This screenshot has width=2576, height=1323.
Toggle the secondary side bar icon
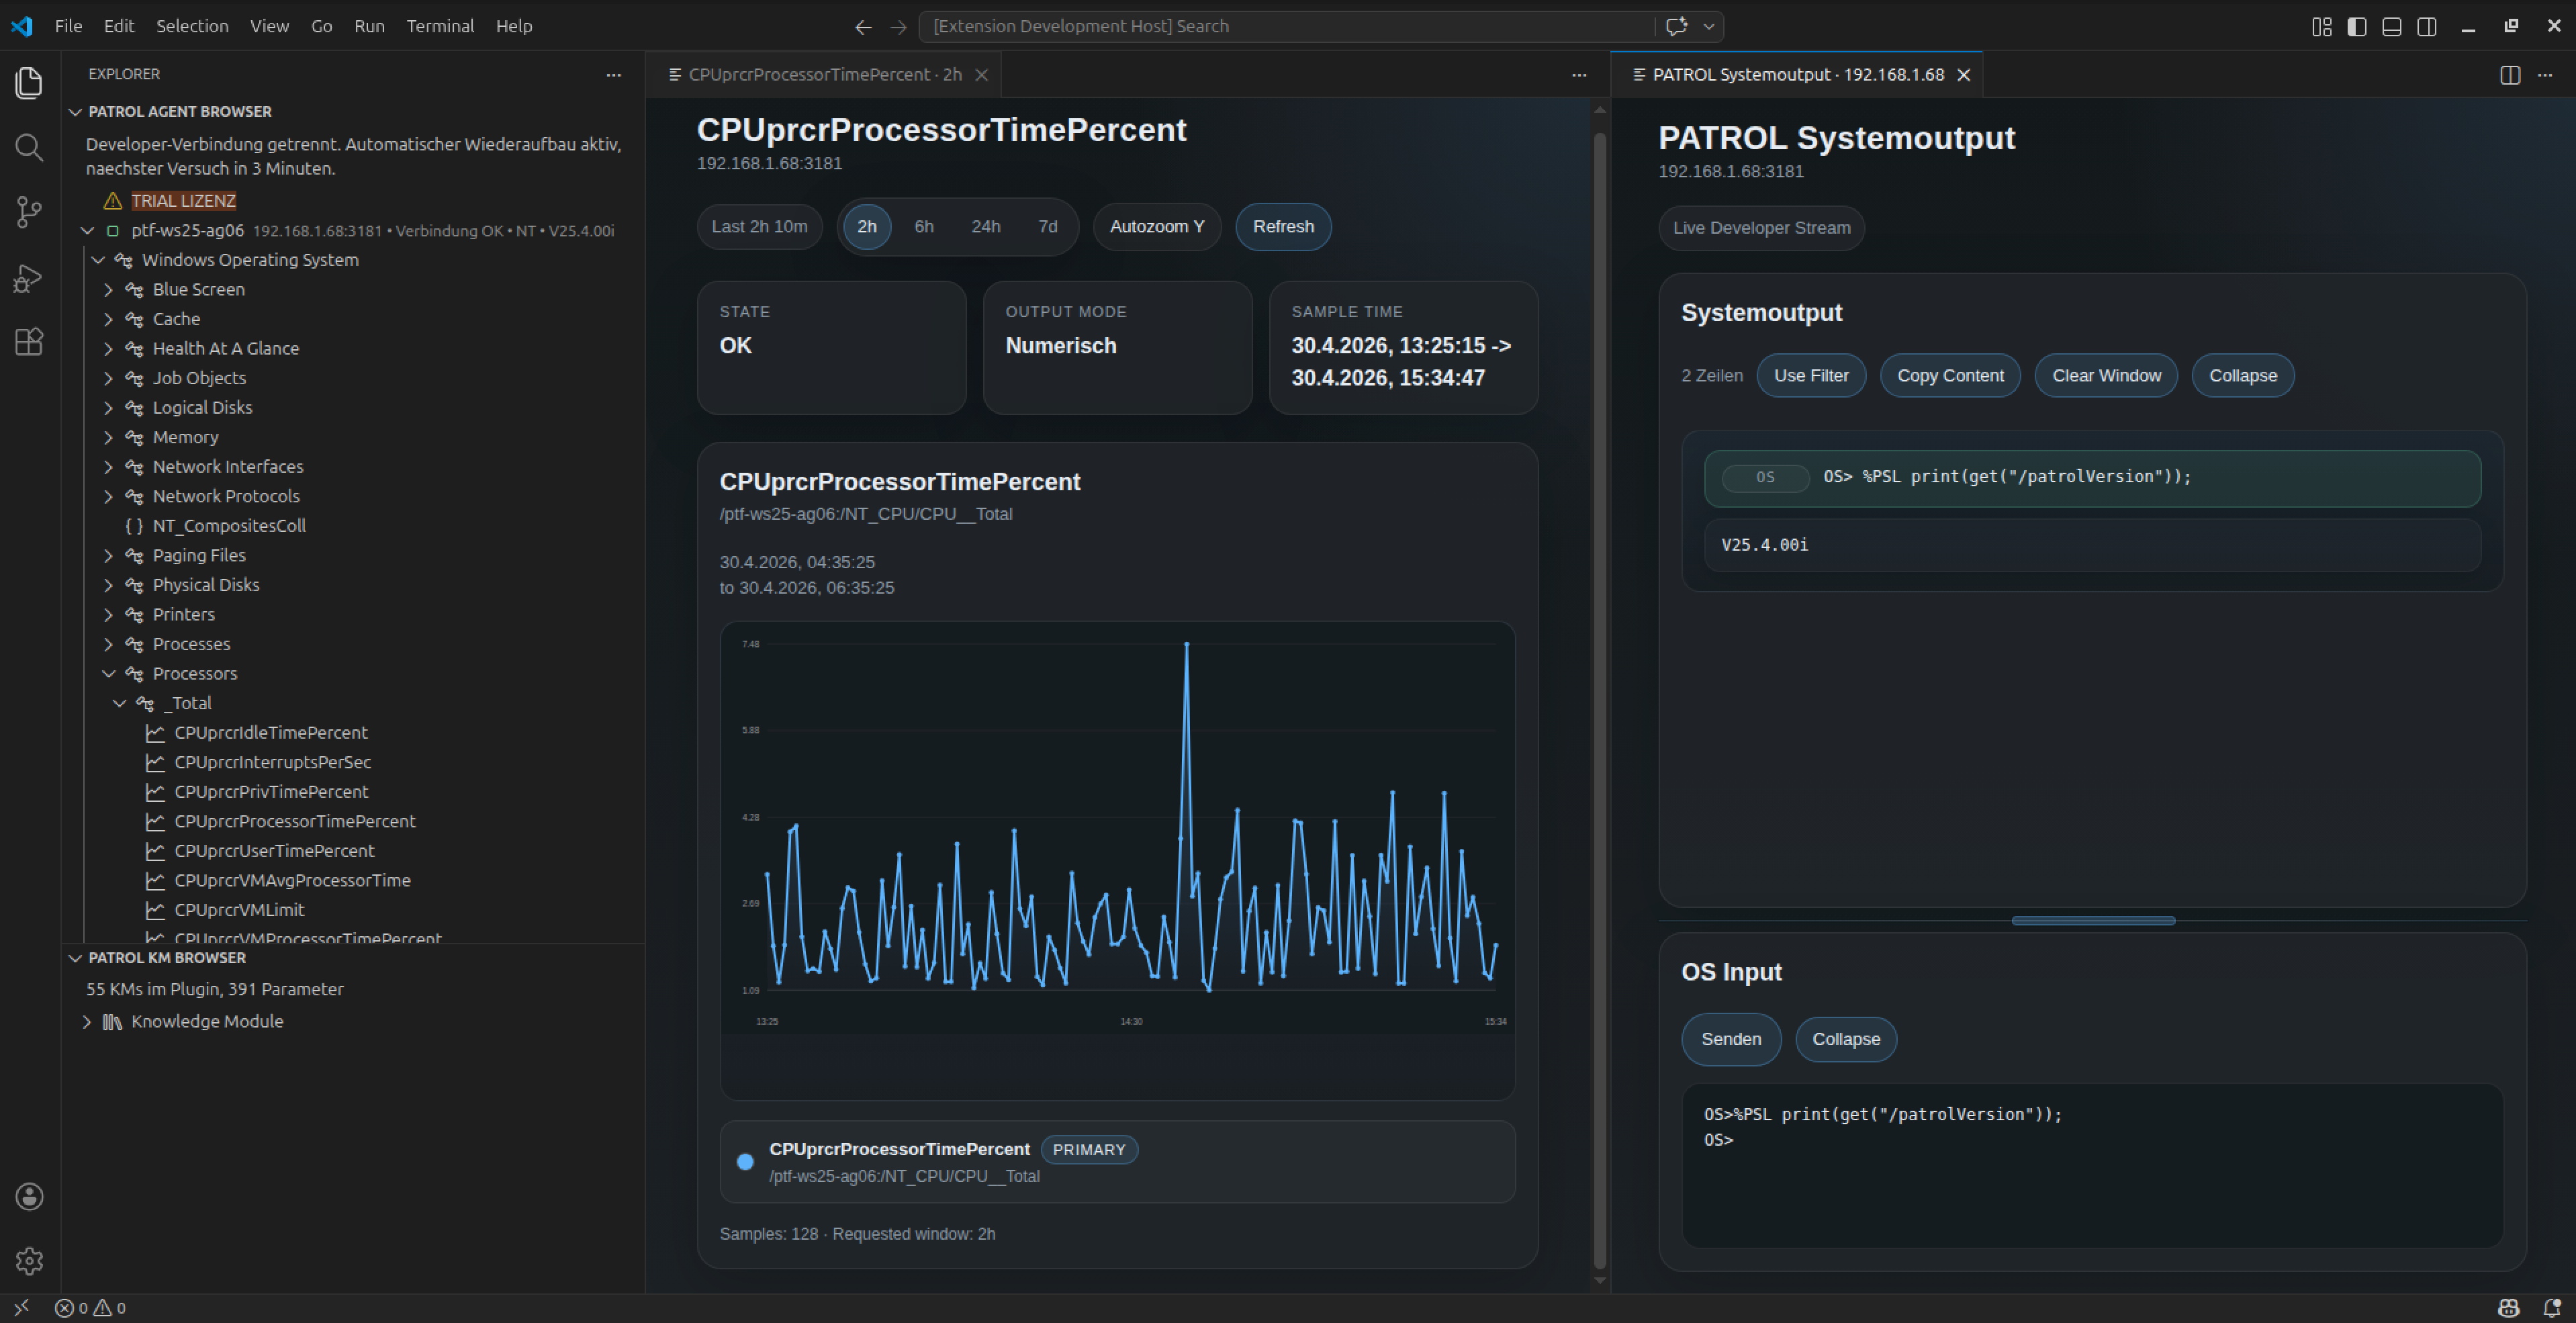(2426, 27)
